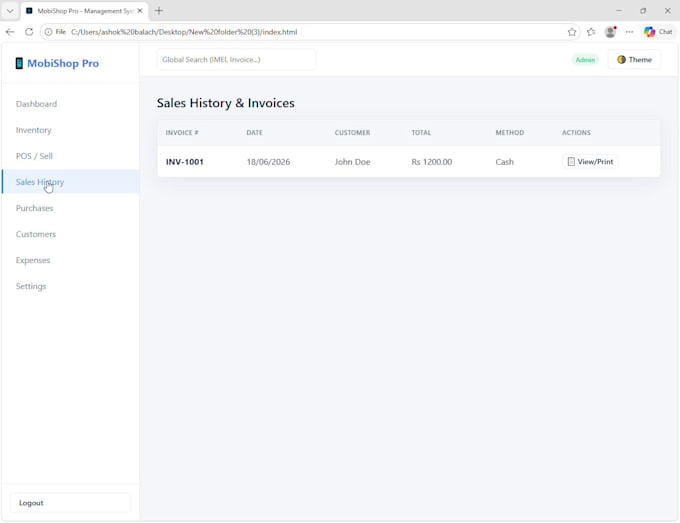
Task: Click the ACTIONS column header
Action: [x=576, y=133]
